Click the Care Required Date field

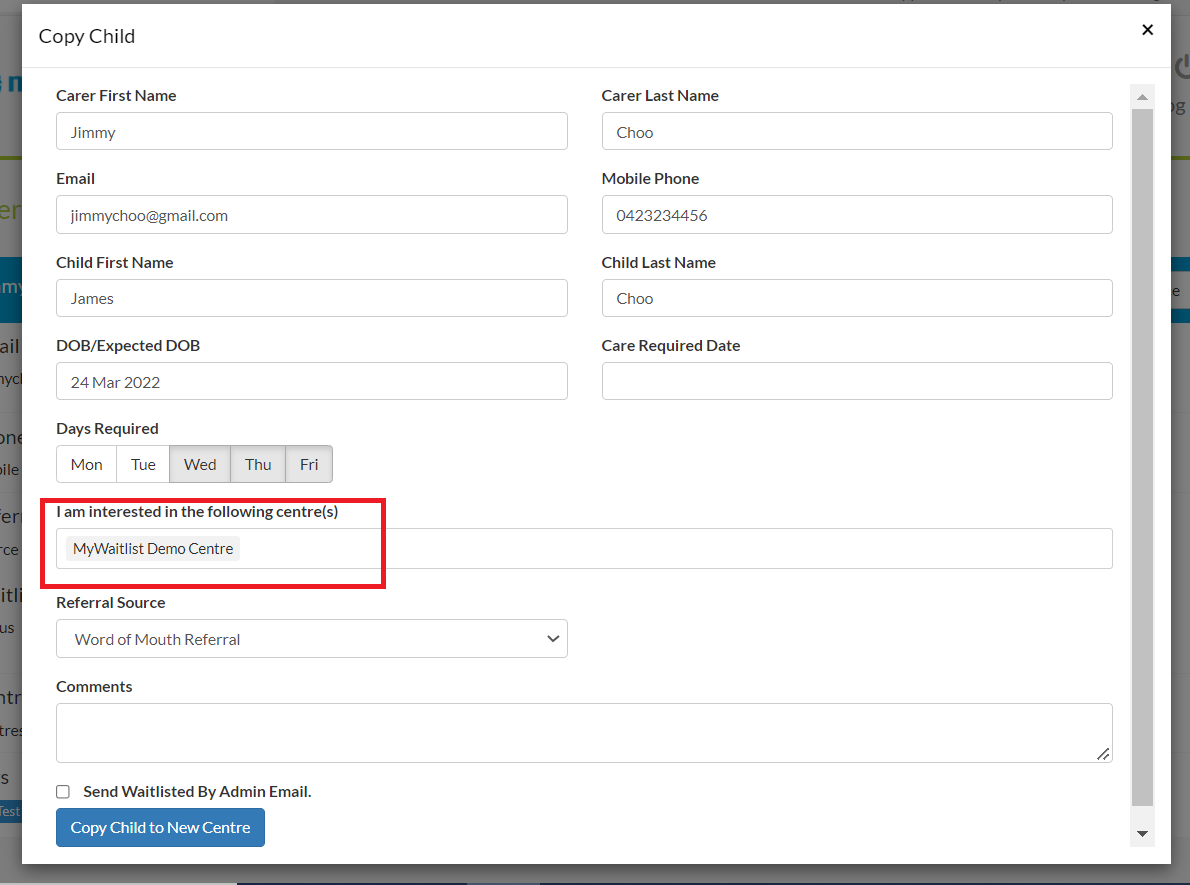point(857,381)
